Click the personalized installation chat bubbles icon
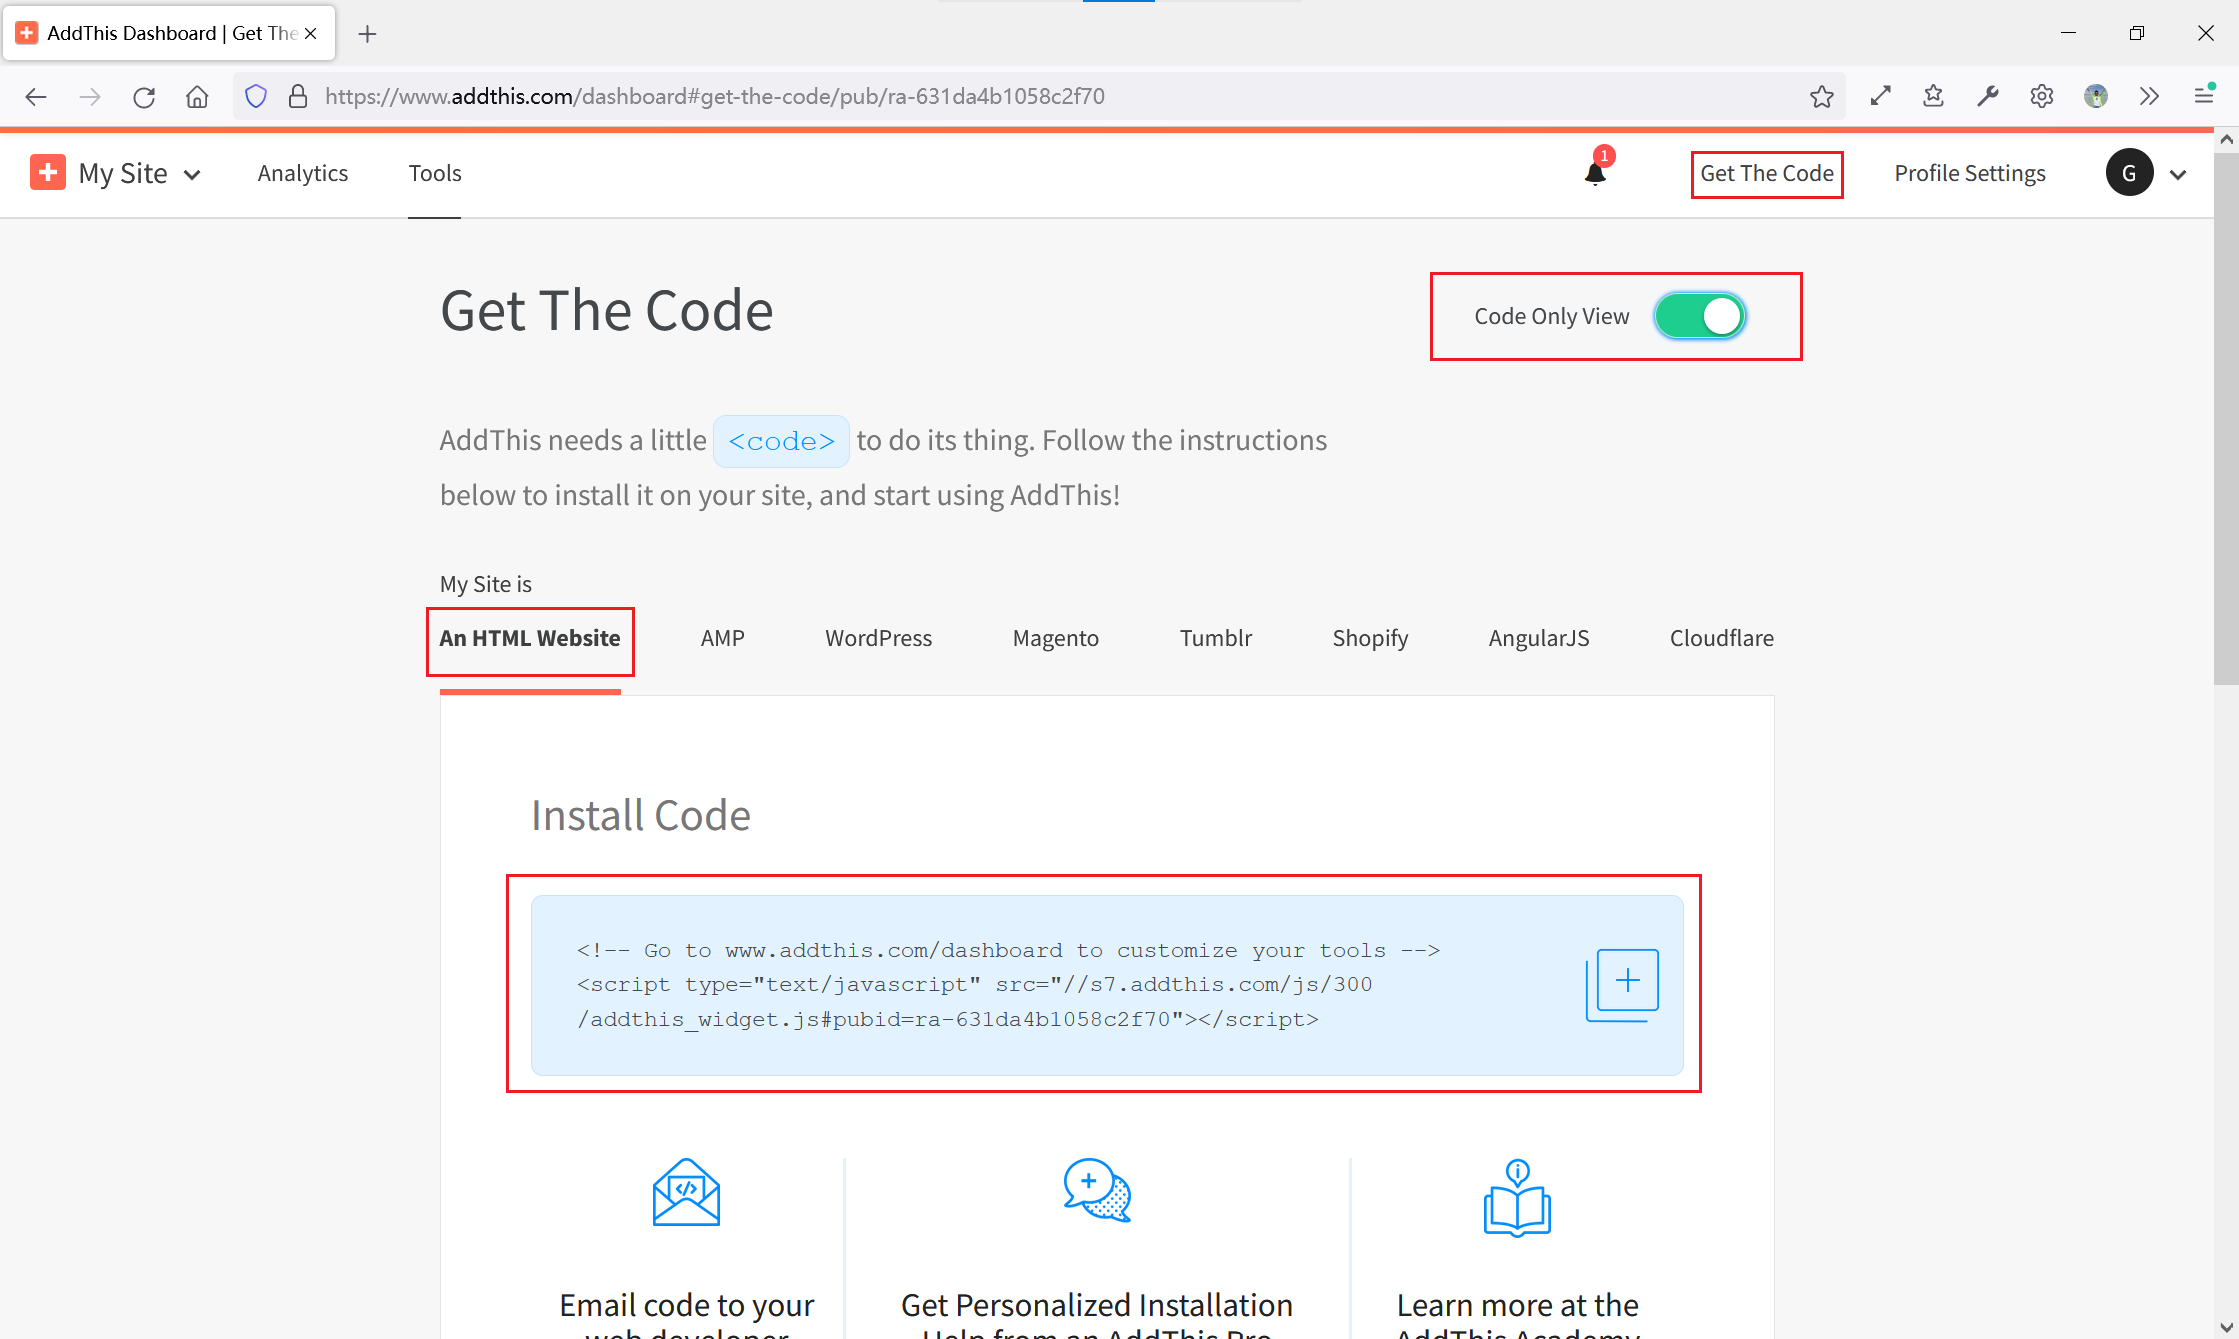The image size is (2239, 1339). 1097,1190
